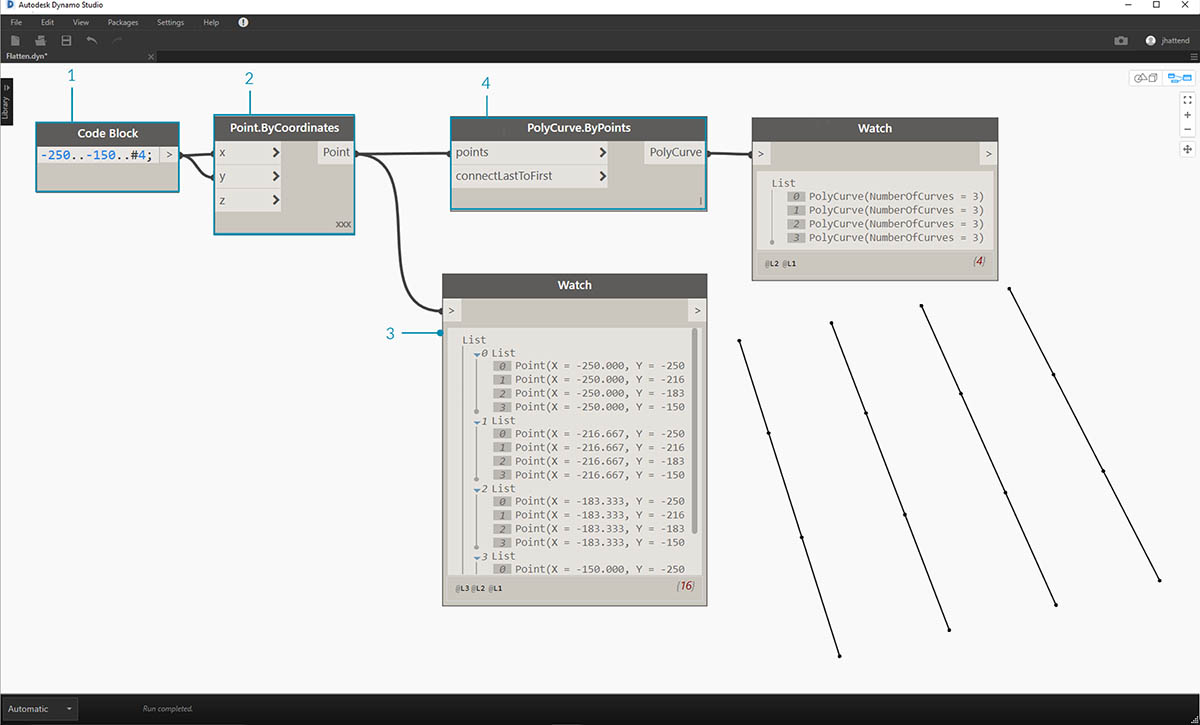Collapse the 0 List sublist
The height and width of the screenshot is (725, 1200).
476,353
